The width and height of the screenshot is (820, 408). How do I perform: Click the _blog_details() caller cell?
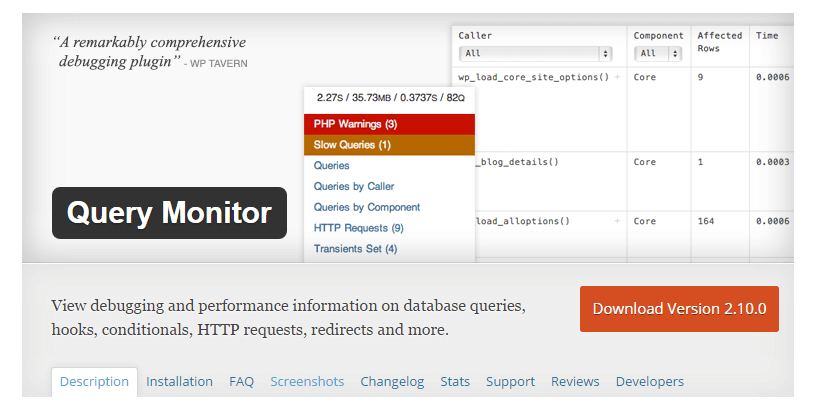point(517,162)
